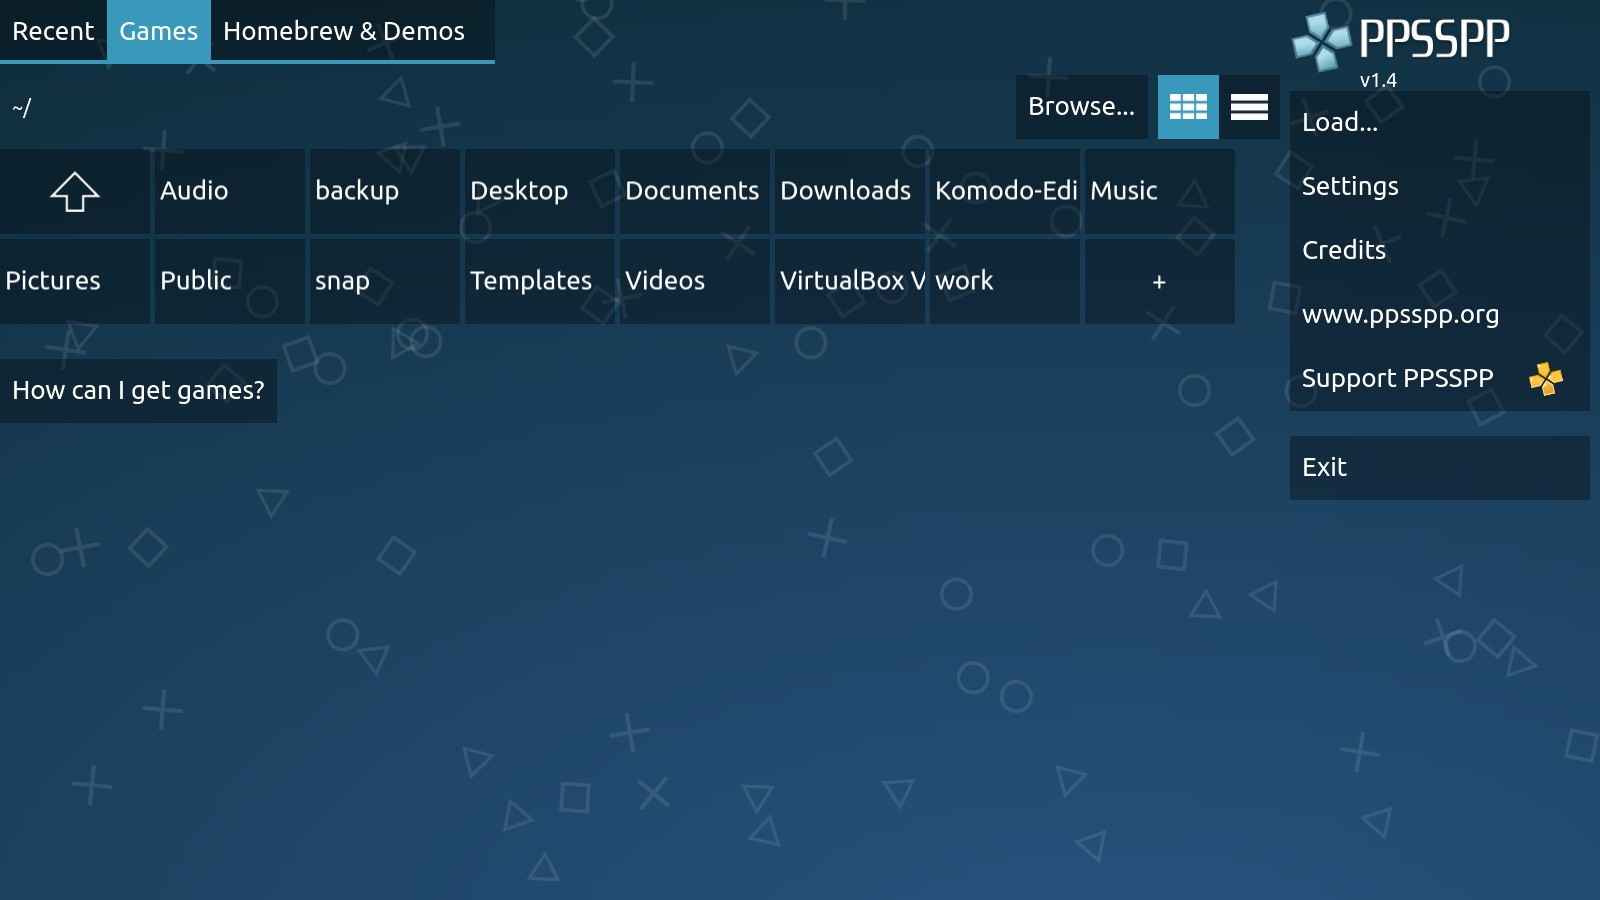Switch to list view layout

click(x=1249, y=107)
